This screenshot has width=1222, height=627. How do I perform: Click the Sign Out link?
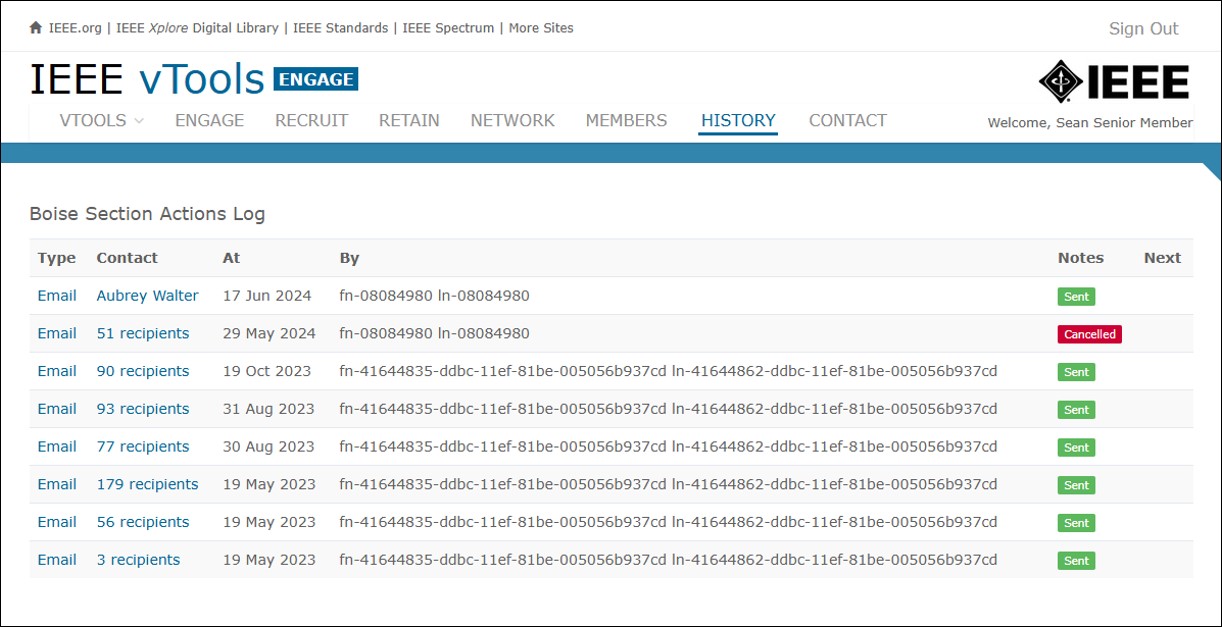[x=1143, y=29]
